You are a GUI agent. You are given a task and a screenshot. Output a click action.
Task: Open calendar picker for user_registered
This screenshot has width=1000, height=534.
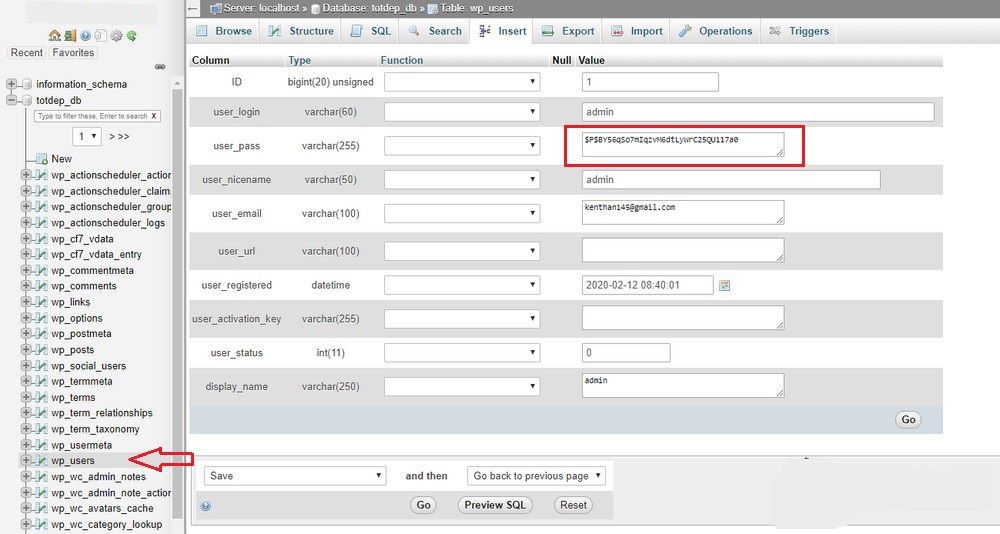[724, 285]
